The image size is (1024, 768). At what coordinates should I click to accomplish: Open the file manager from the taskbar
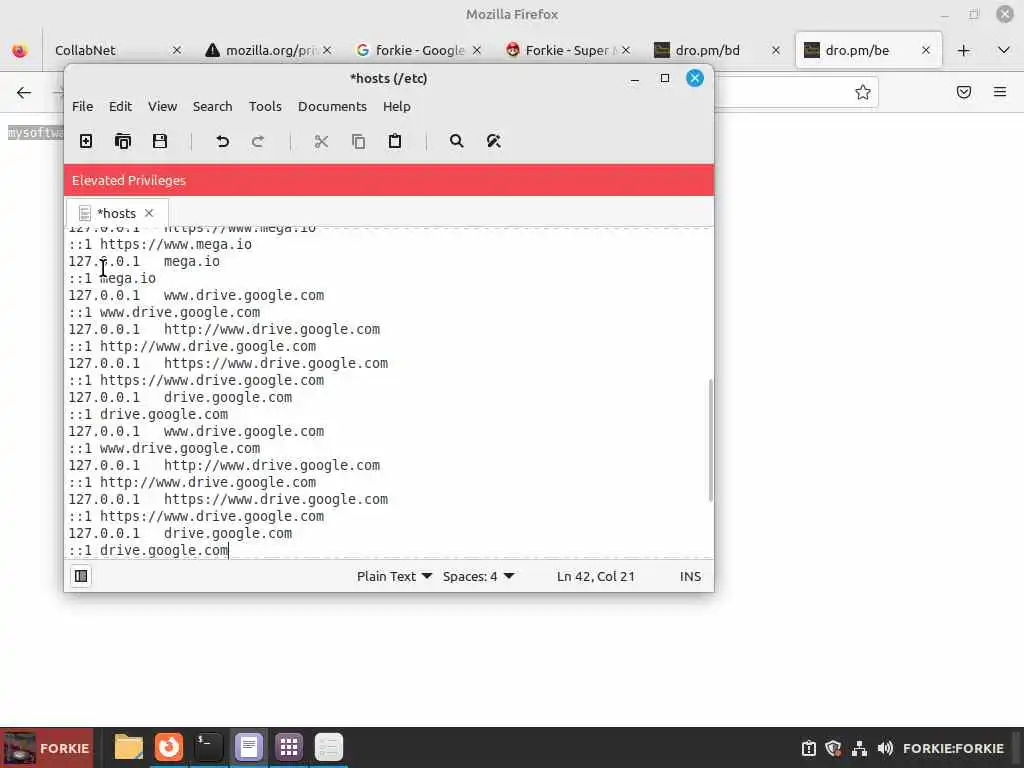point(129,747)
